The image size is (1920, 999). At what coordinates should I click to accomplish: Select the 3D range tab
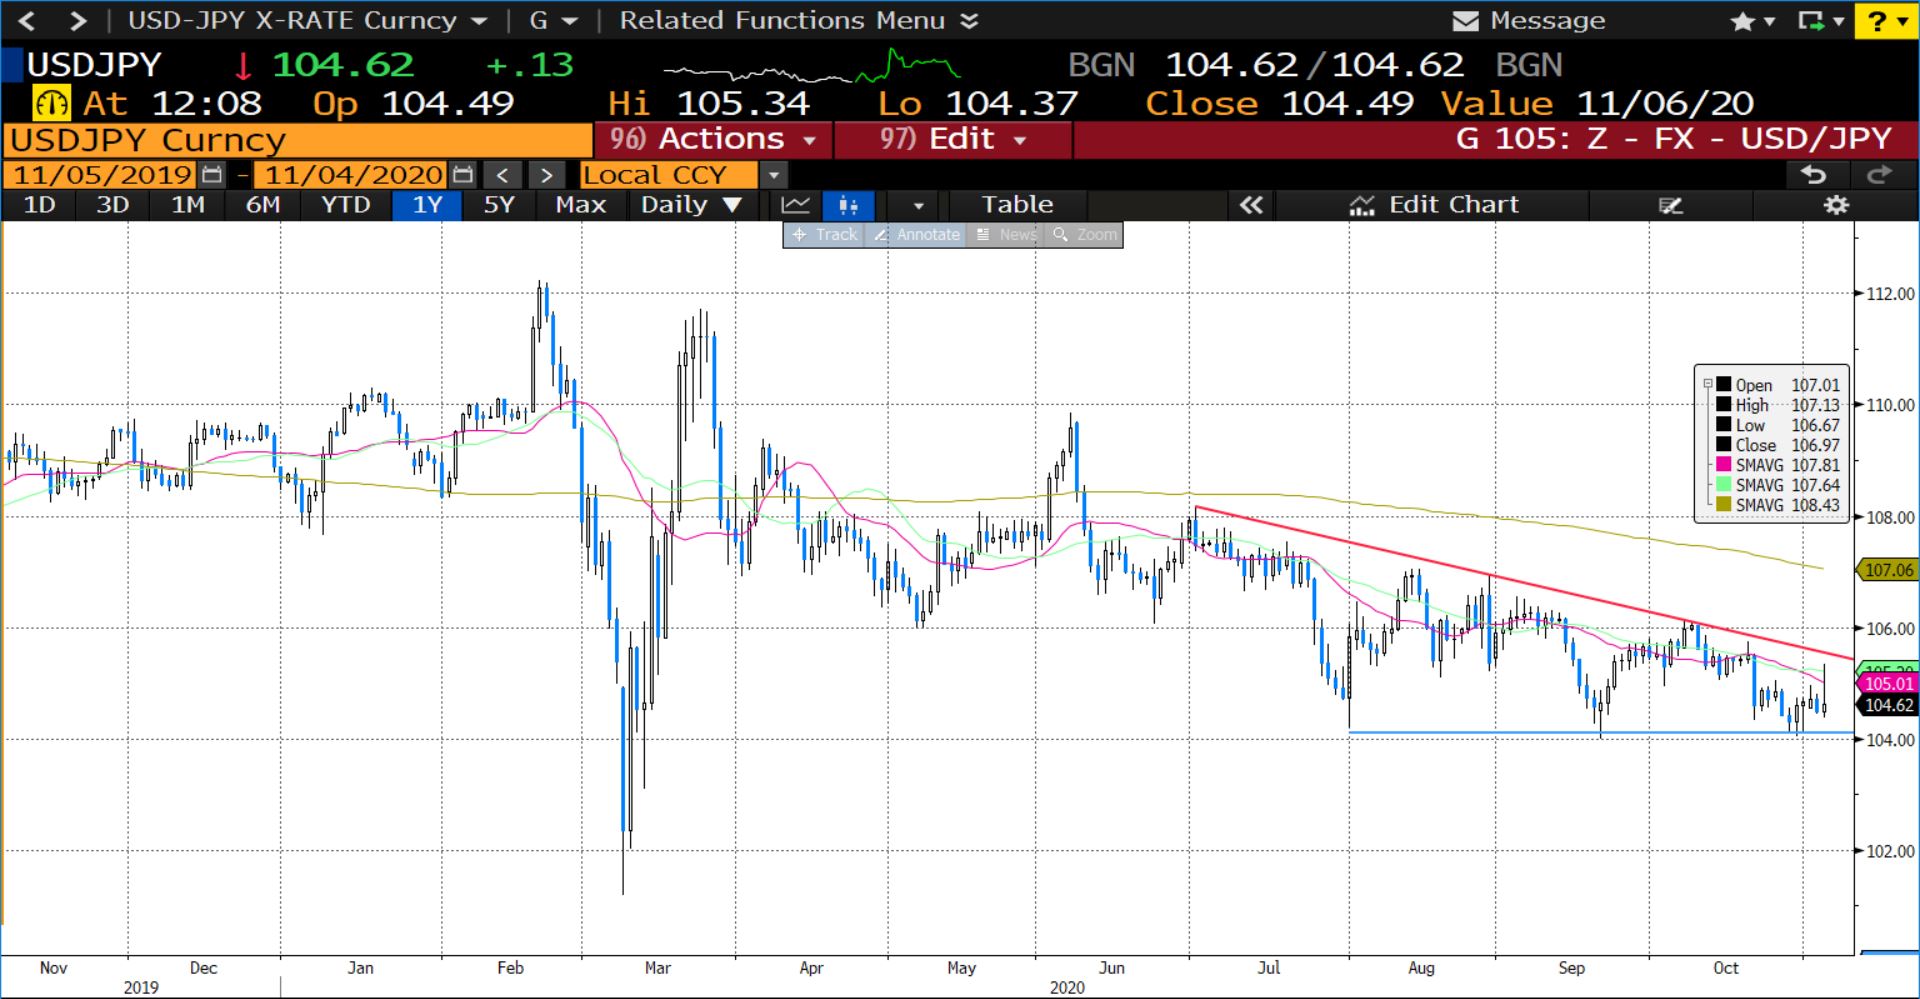112,205
